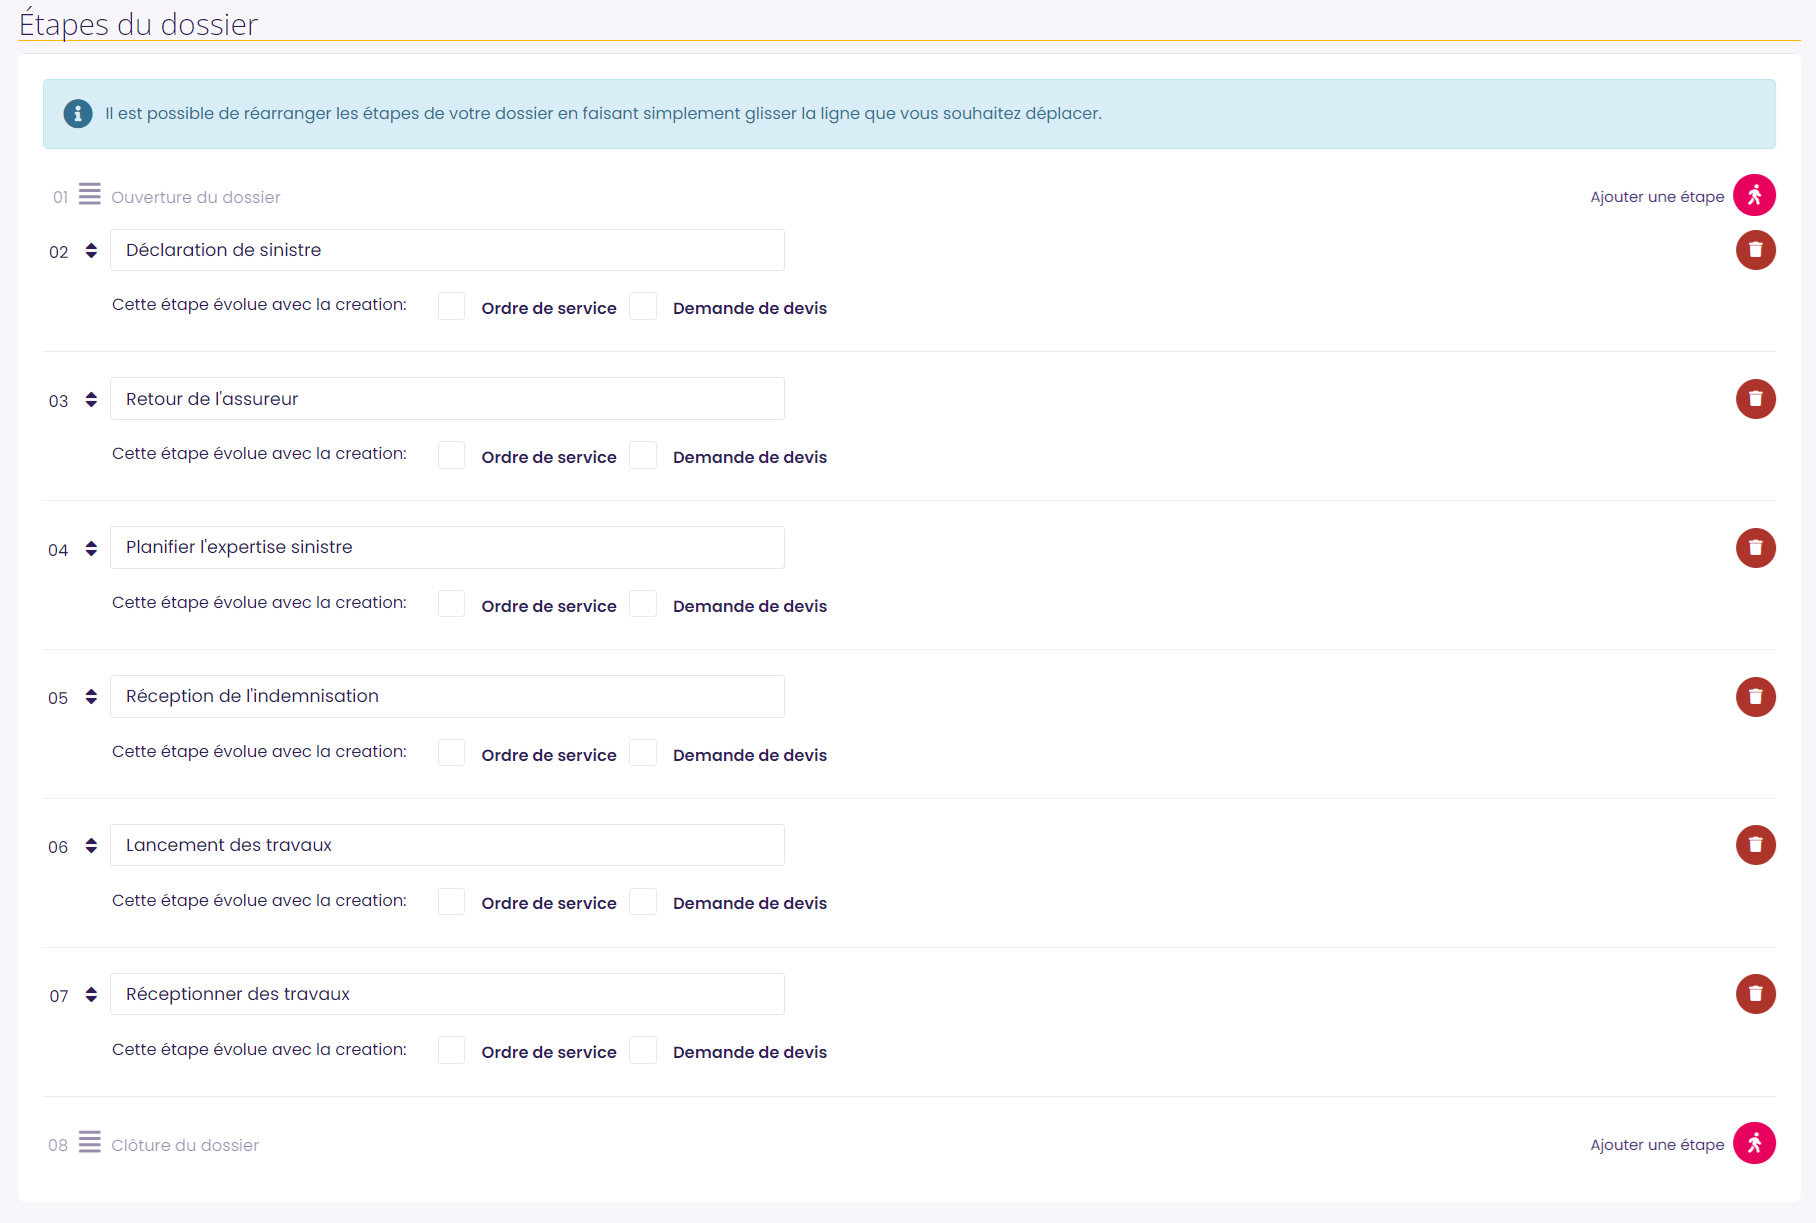Viewport: 1816px width, 1223px height.
Task: Click the Ouverture du dossier text
Action: tap(196, 198)
